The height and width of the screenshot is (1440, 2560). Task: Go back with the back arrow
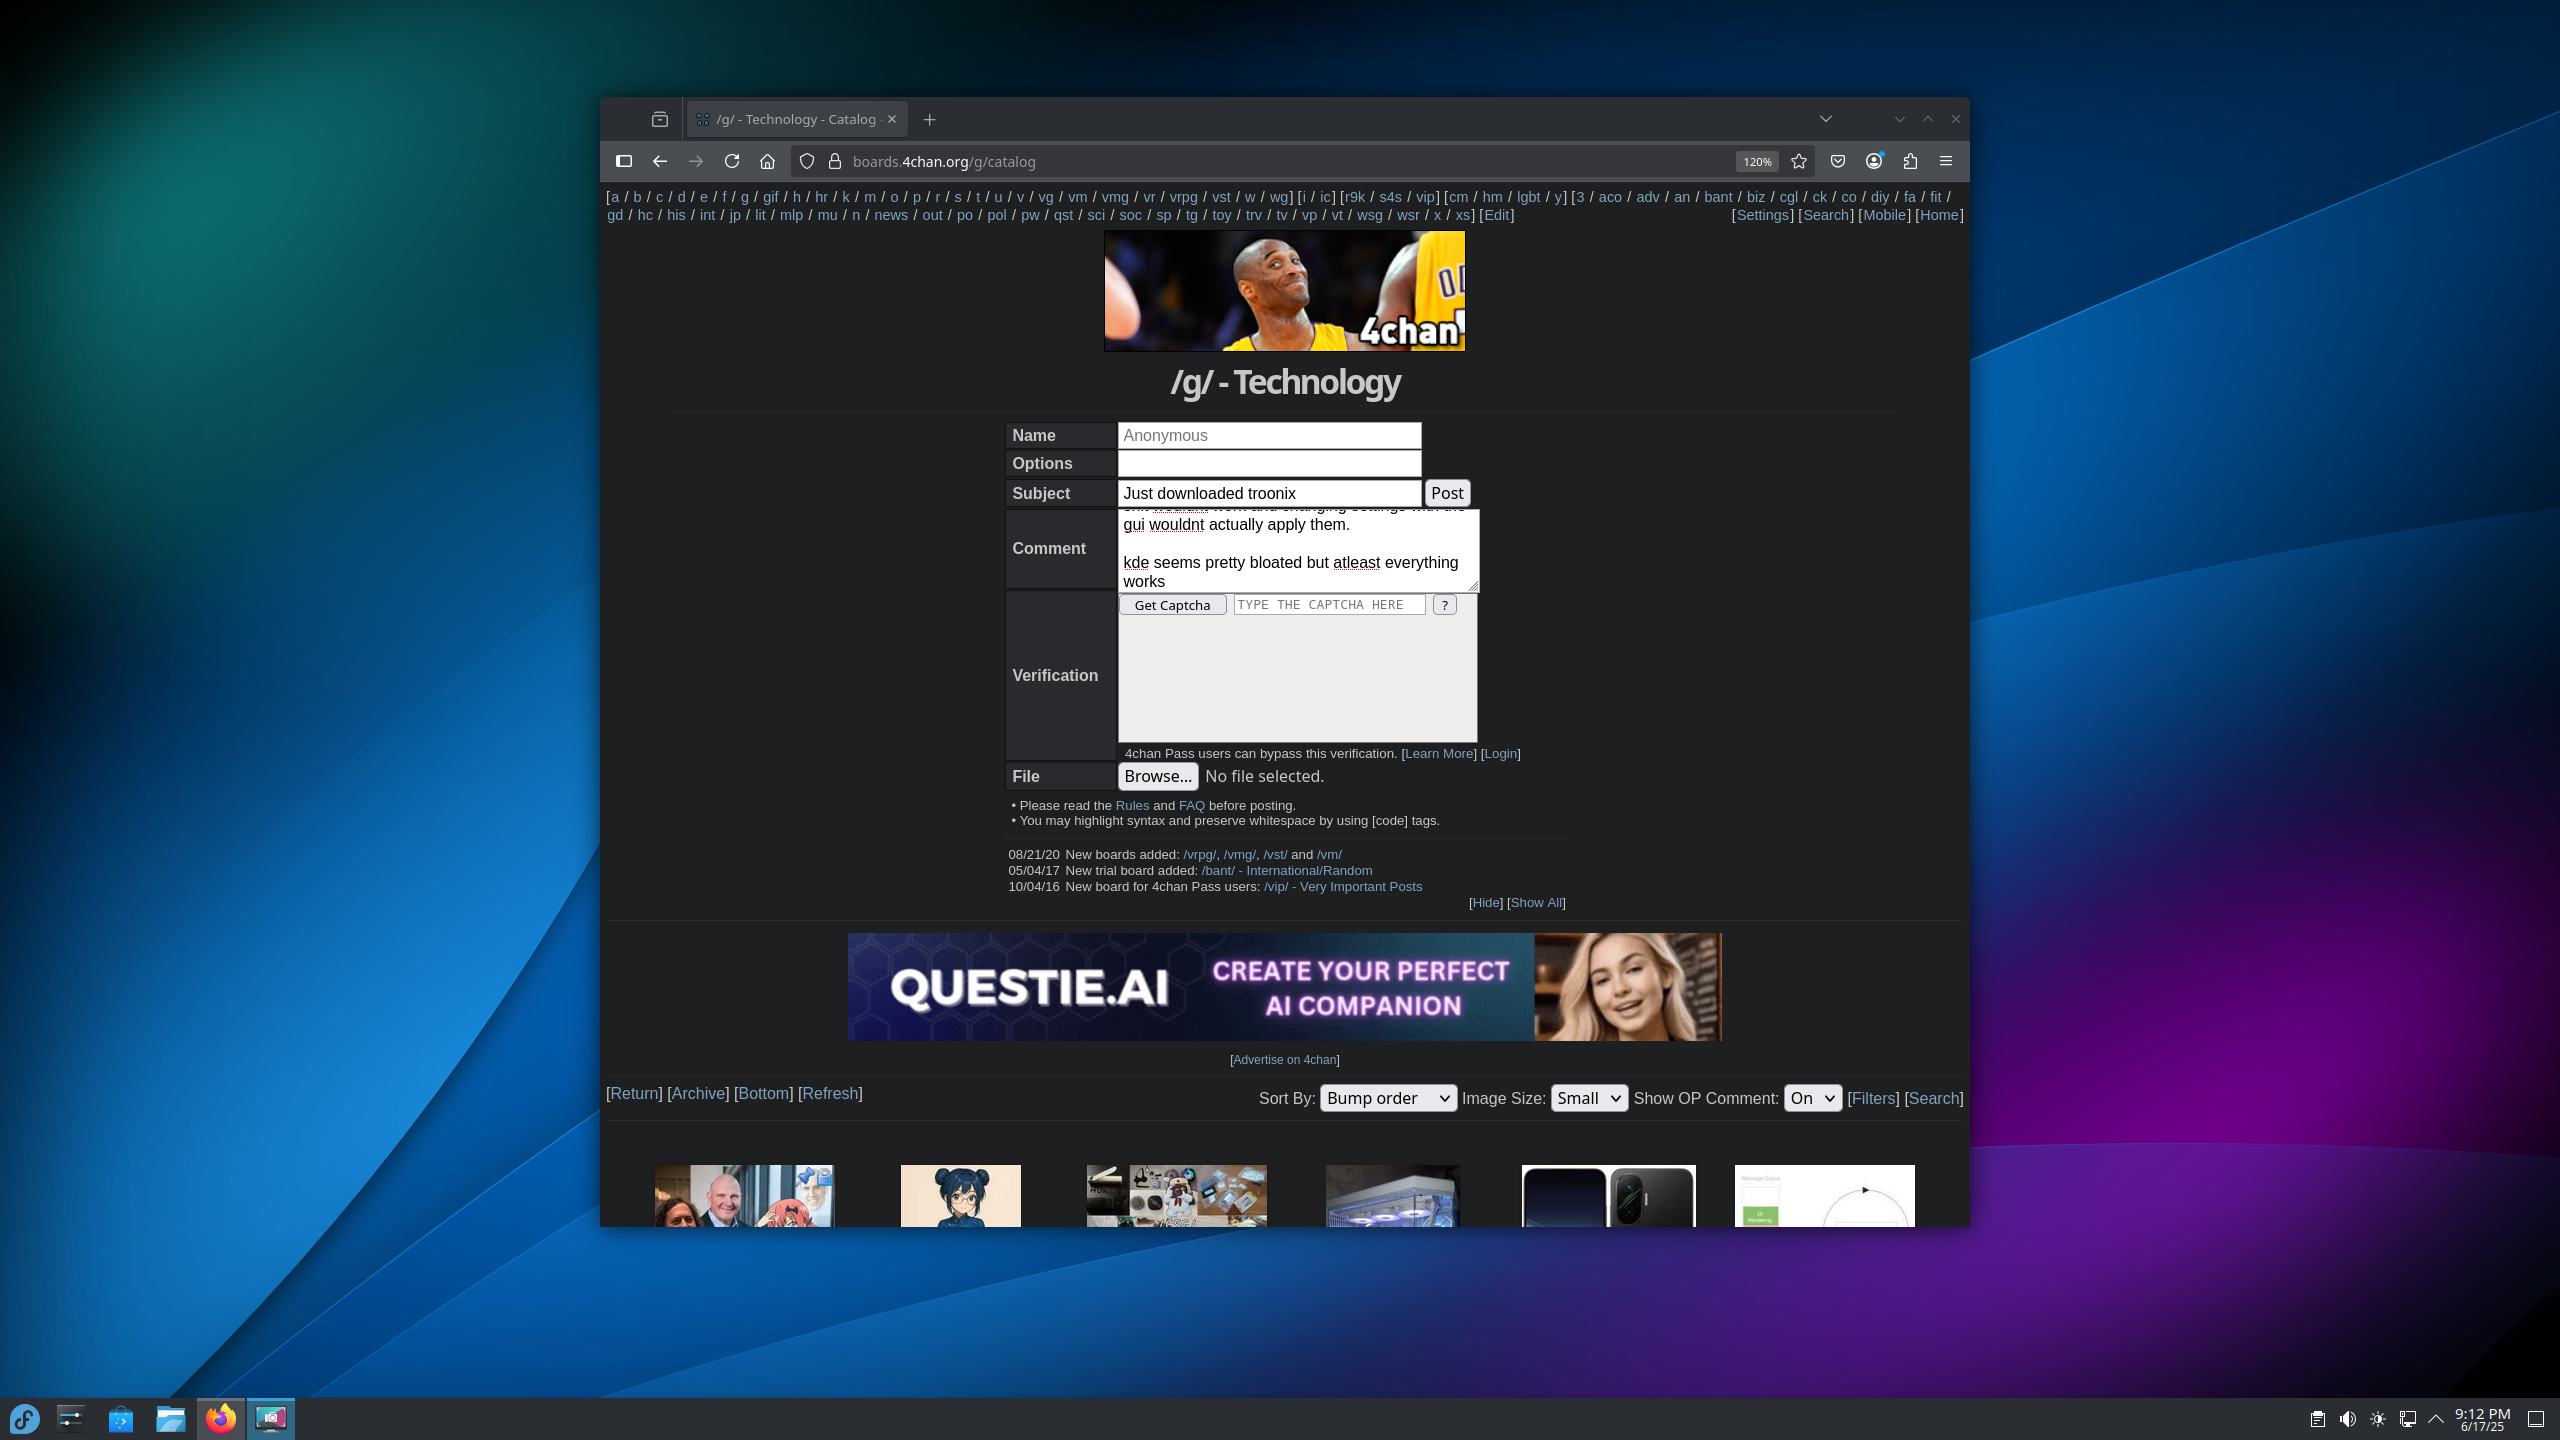pyautogui.click(x=660, y=161)
